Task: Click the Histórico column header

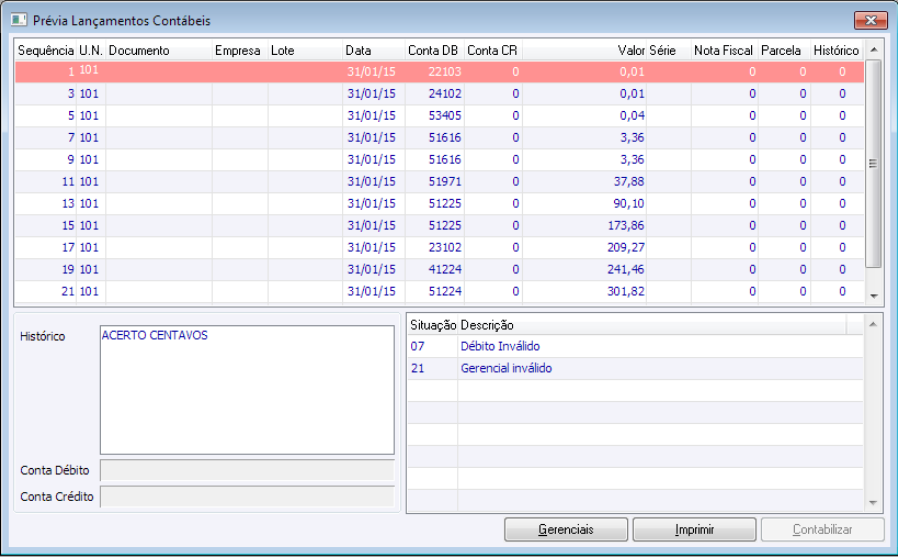Action: coord(837,50)
